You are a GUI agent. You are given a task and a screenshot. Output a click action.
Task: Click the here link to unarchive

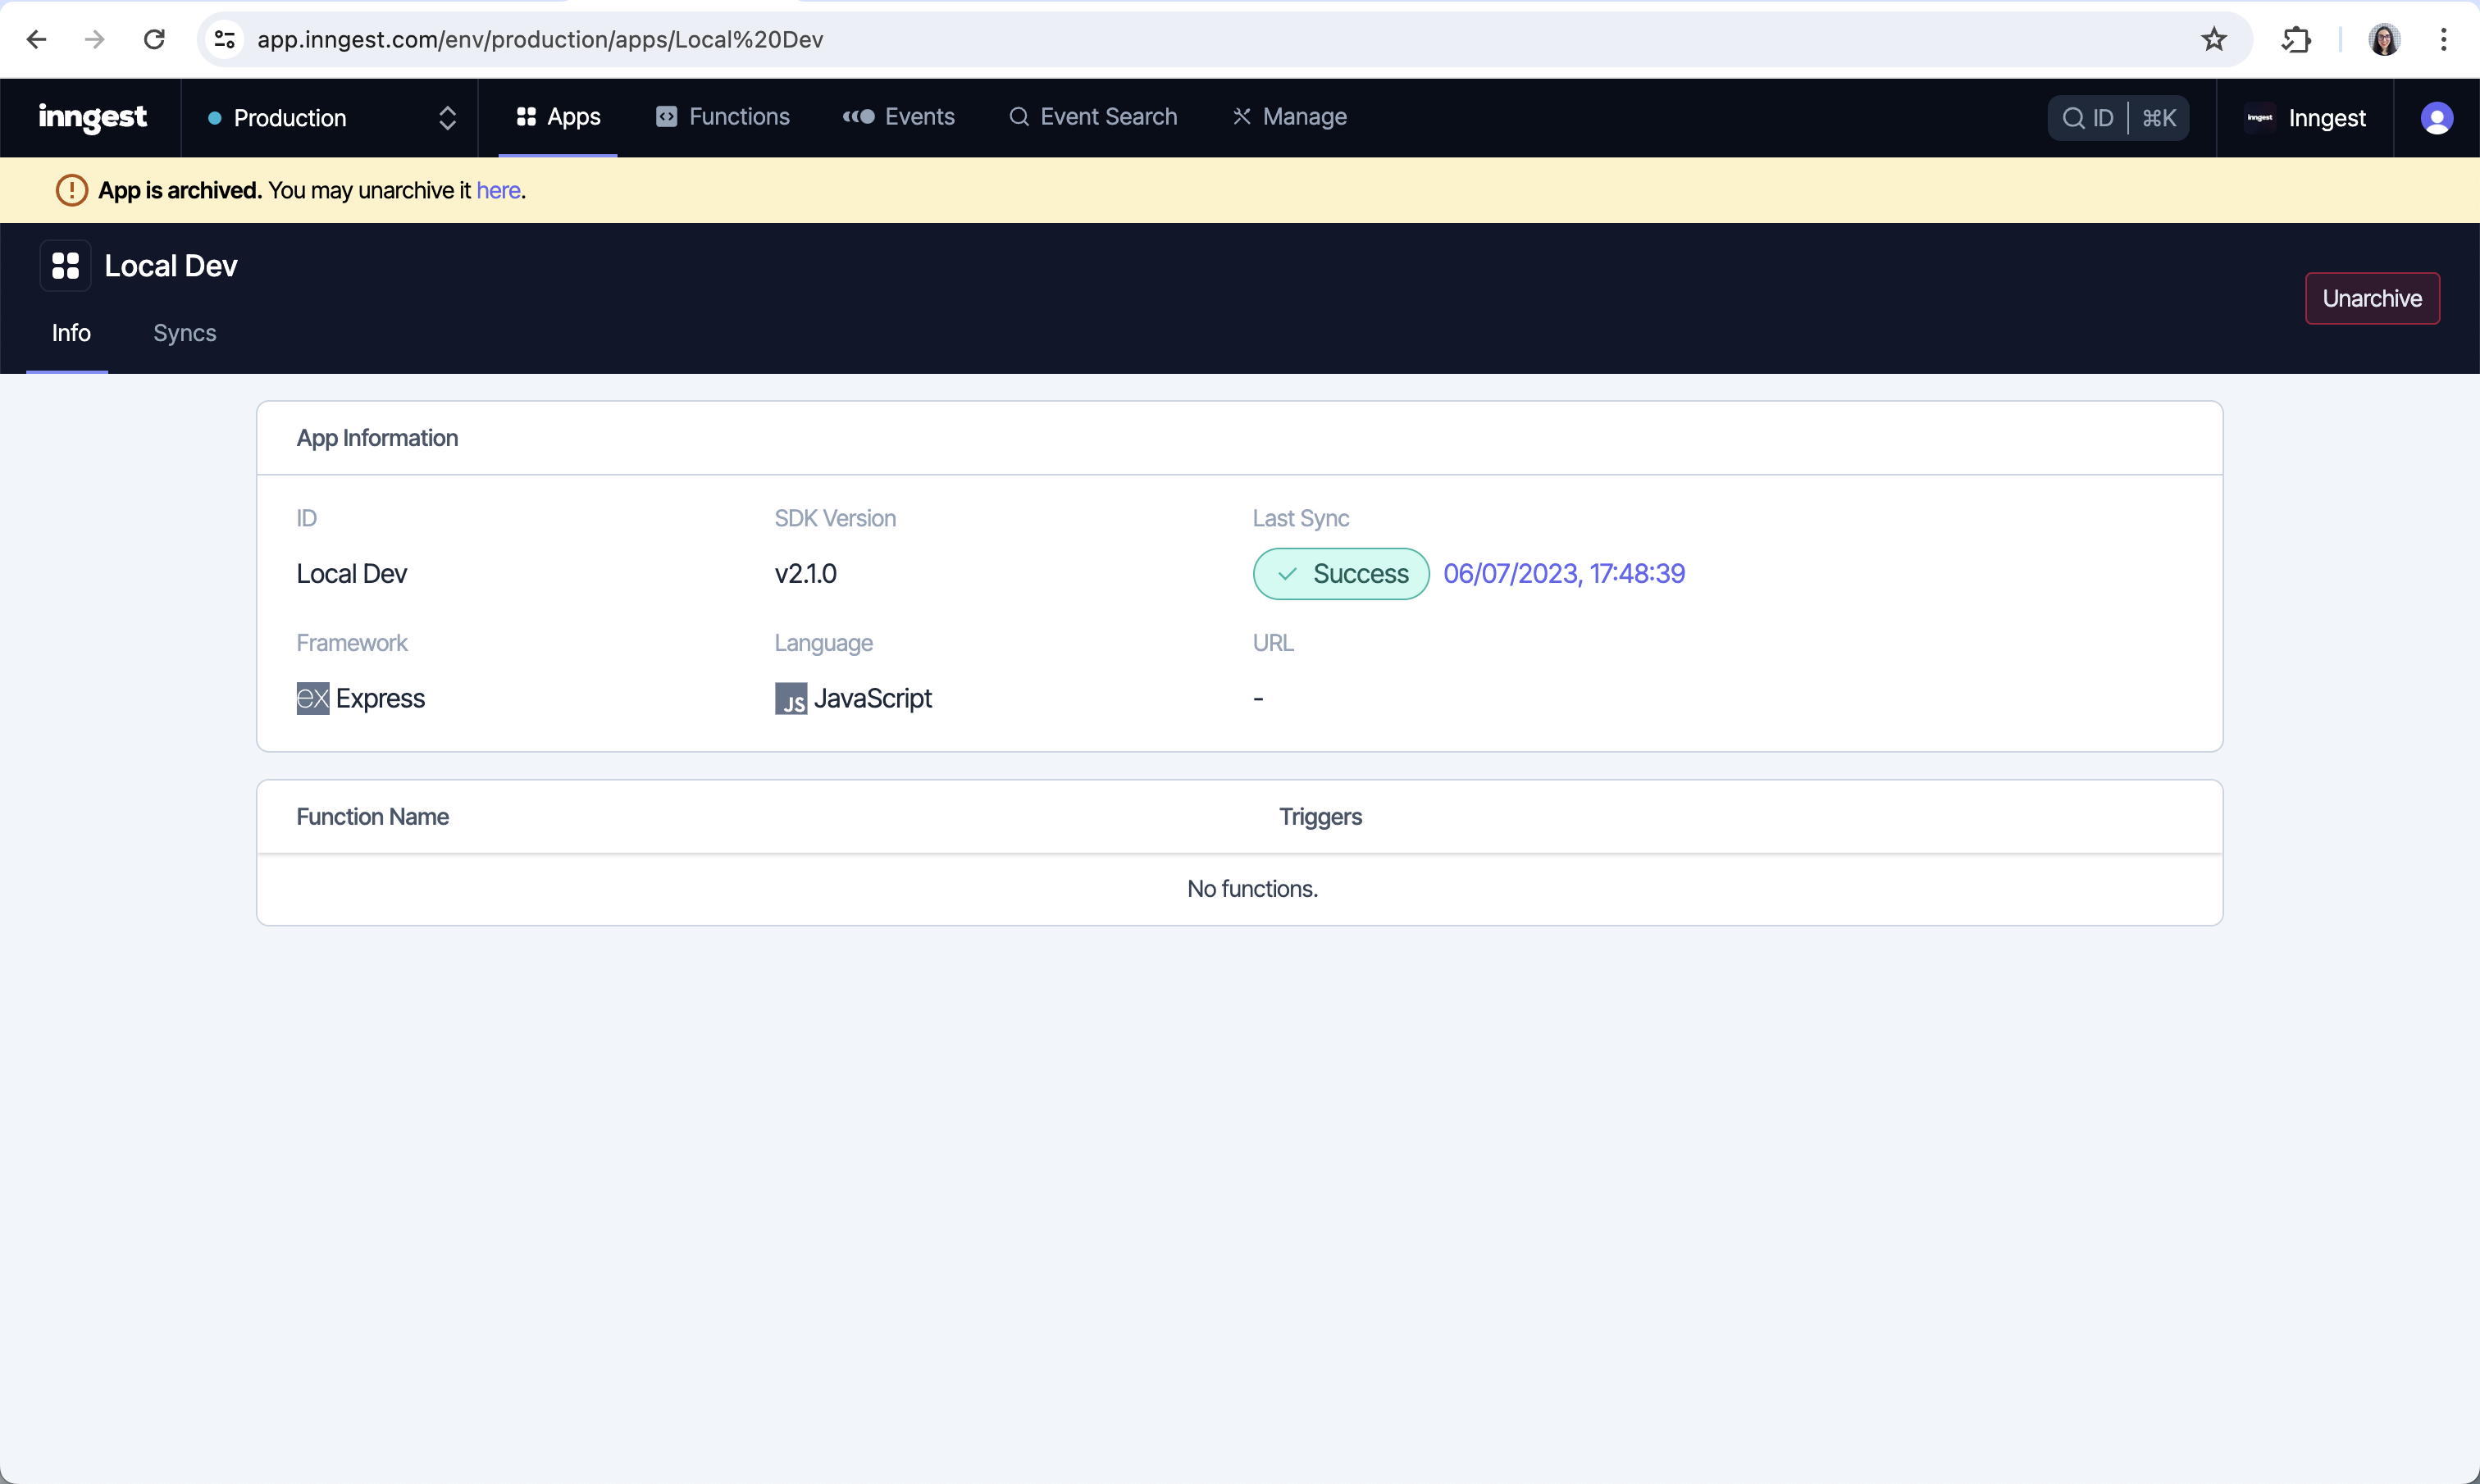498,190
